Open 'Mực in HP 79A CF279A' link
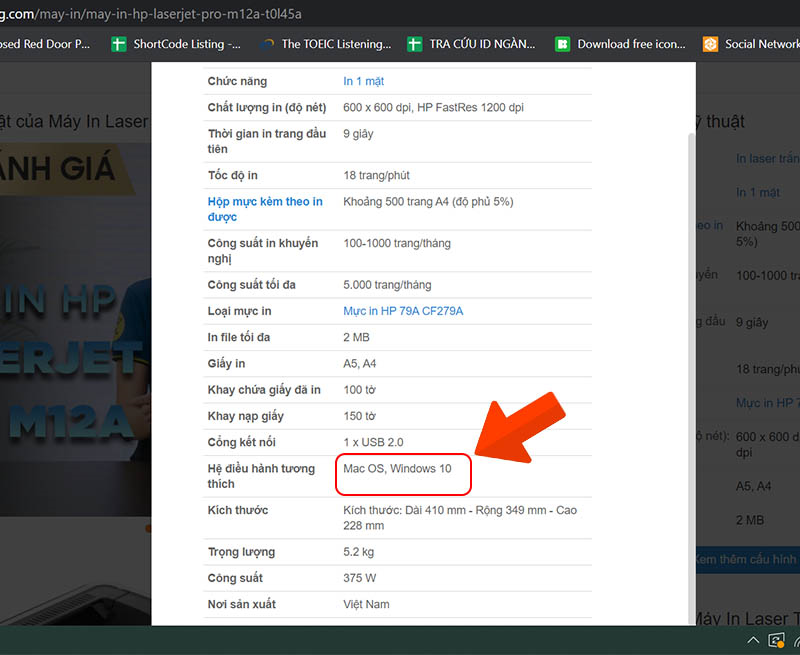The width and height of the screenshot is (800, 655). click(x=403, y=311)
